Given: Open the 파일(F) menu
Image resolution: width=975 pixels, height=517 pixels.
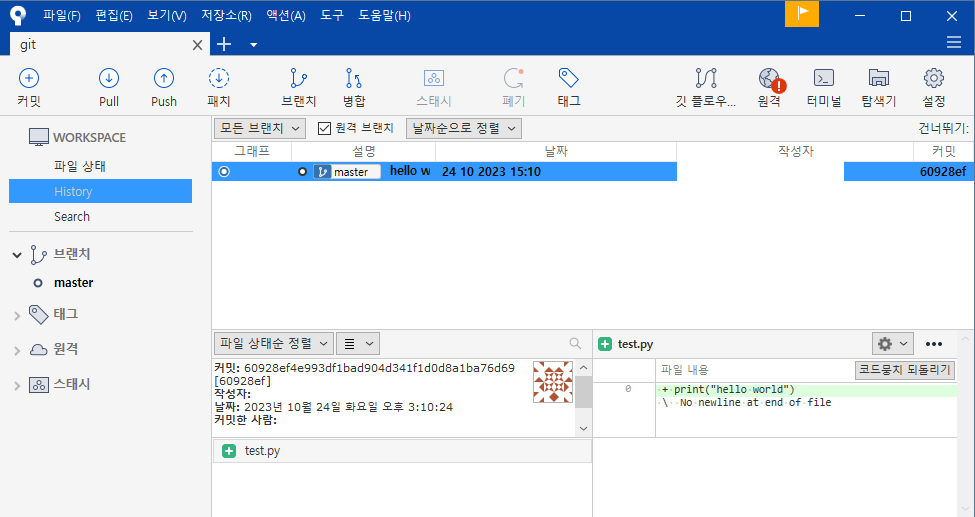Looking at the screenshot, I should click(x=62, y=16).
